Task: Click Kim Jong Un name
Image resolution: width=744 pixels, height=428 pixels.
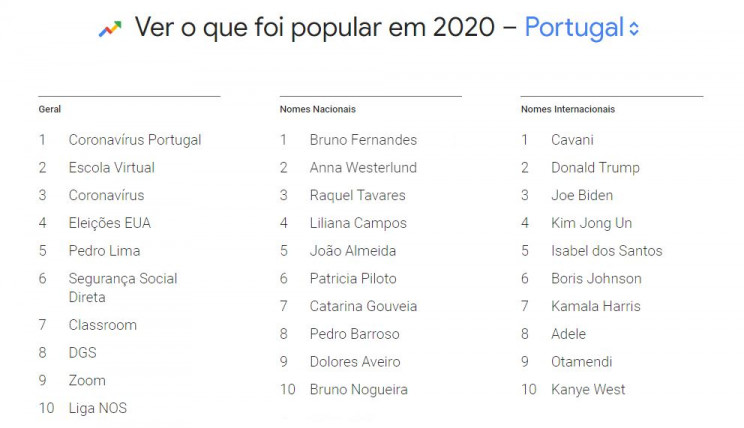Action: point(592,223)
